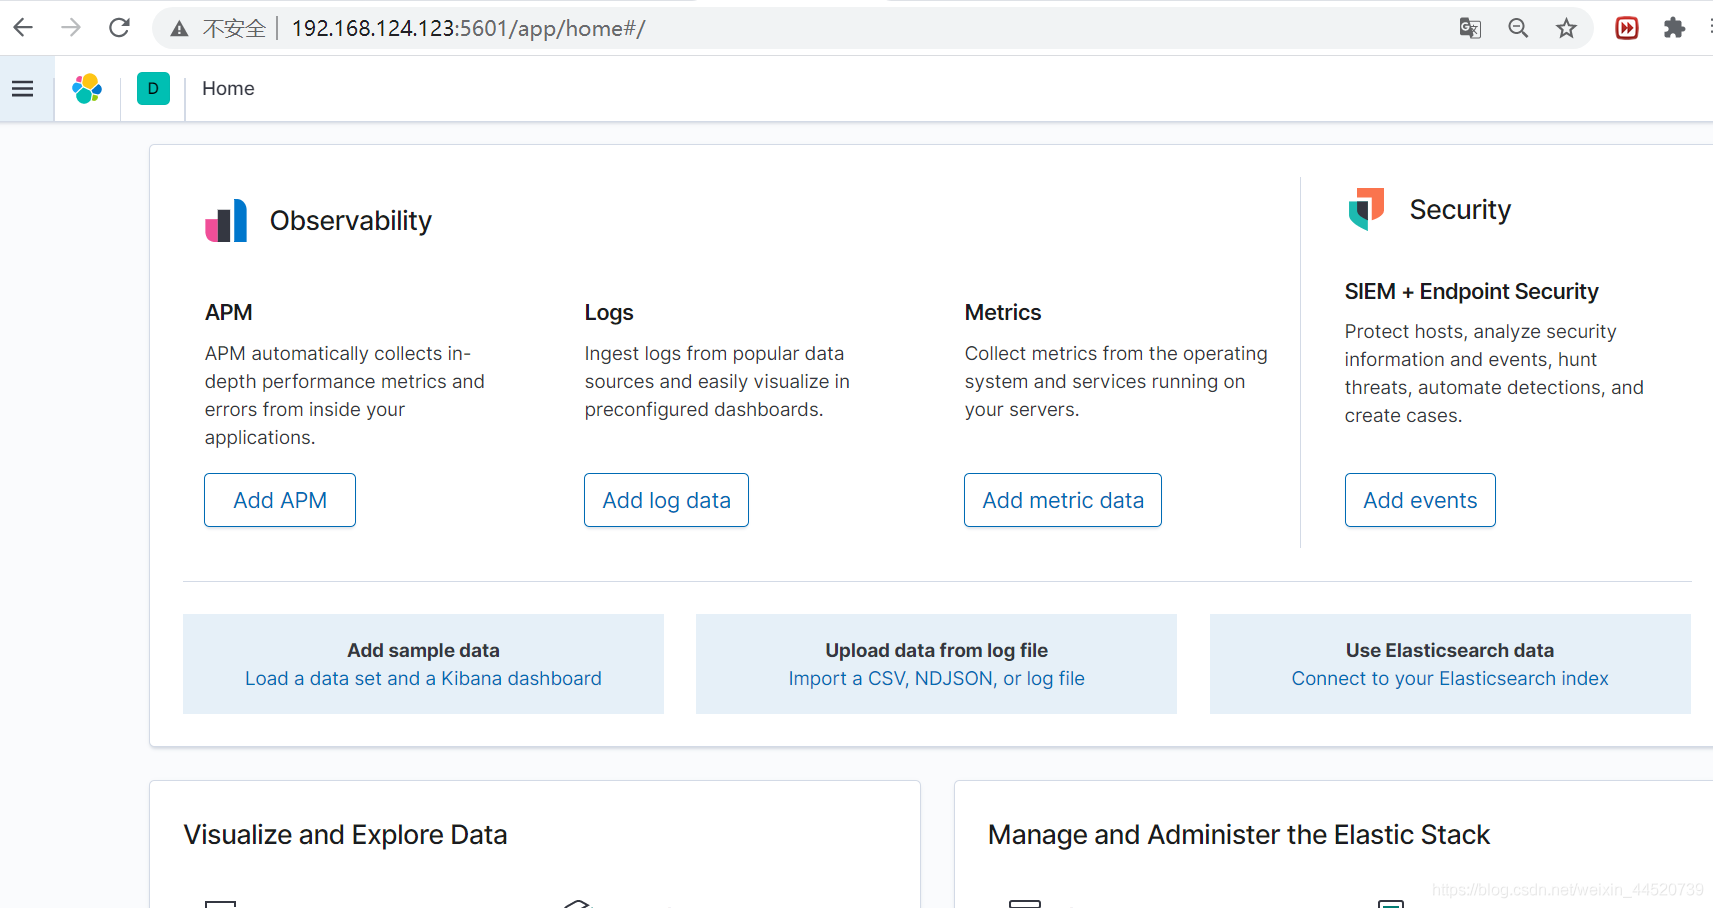Bookmark this page with the star icon
This screenshot has width=1713, height=908.
(x=1566, y=28)
